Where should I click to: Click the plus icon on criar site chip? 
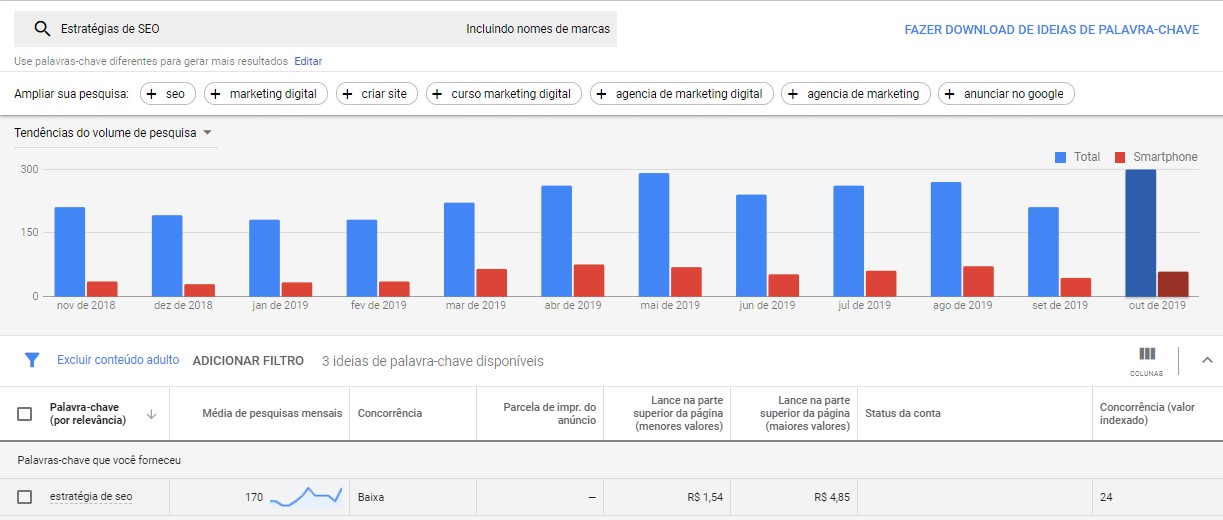[x=347, y=94]
